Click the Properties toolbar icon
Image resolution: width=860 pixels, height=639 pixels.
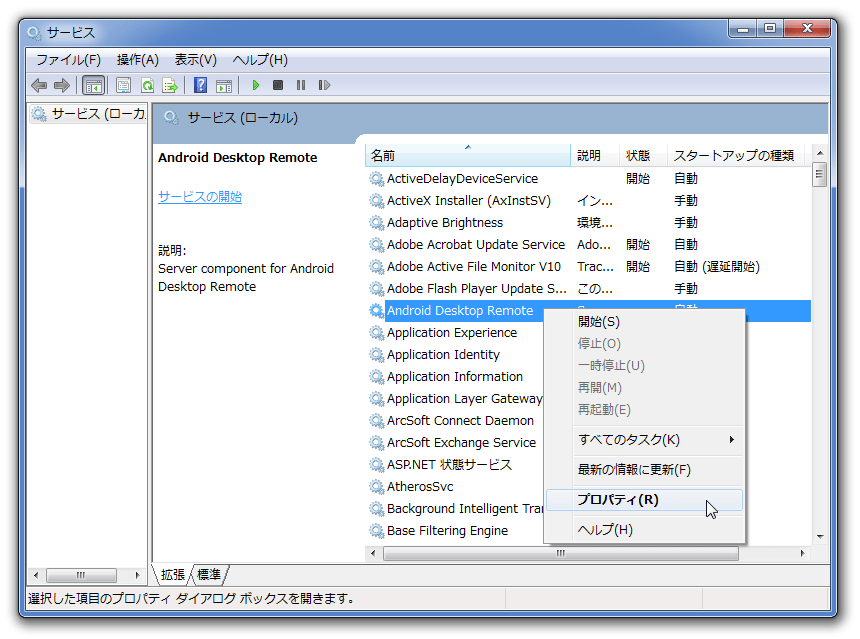[123, 85]
